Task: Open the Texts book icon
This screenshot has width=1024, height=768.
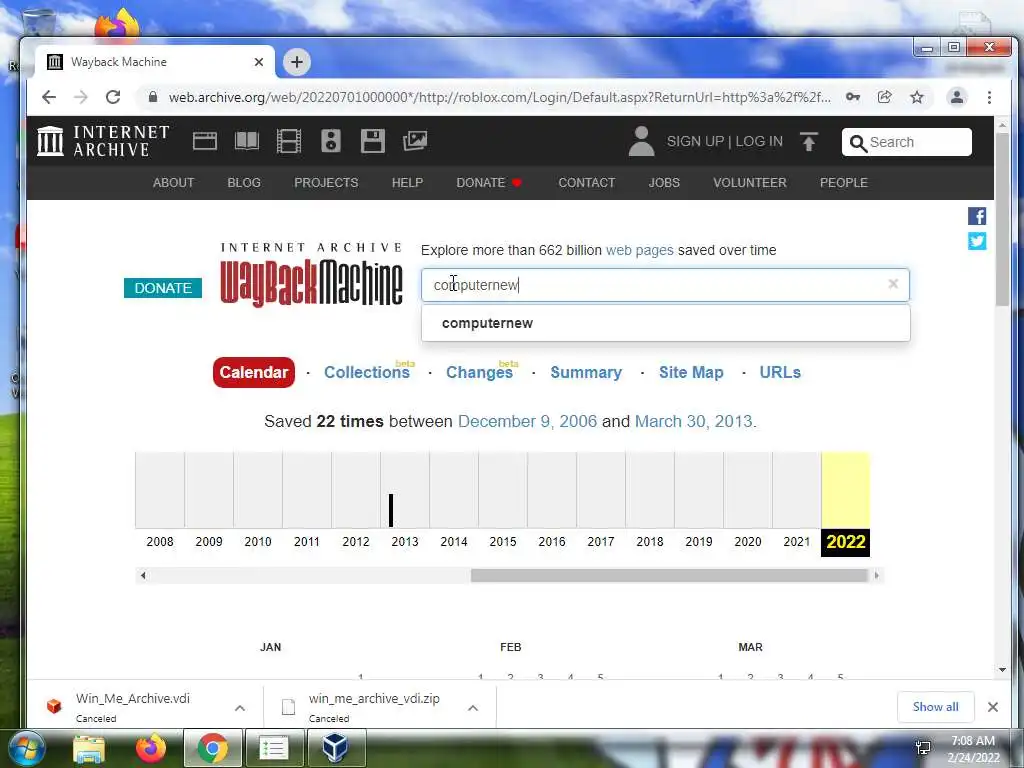Action: (x=247, y=141)
